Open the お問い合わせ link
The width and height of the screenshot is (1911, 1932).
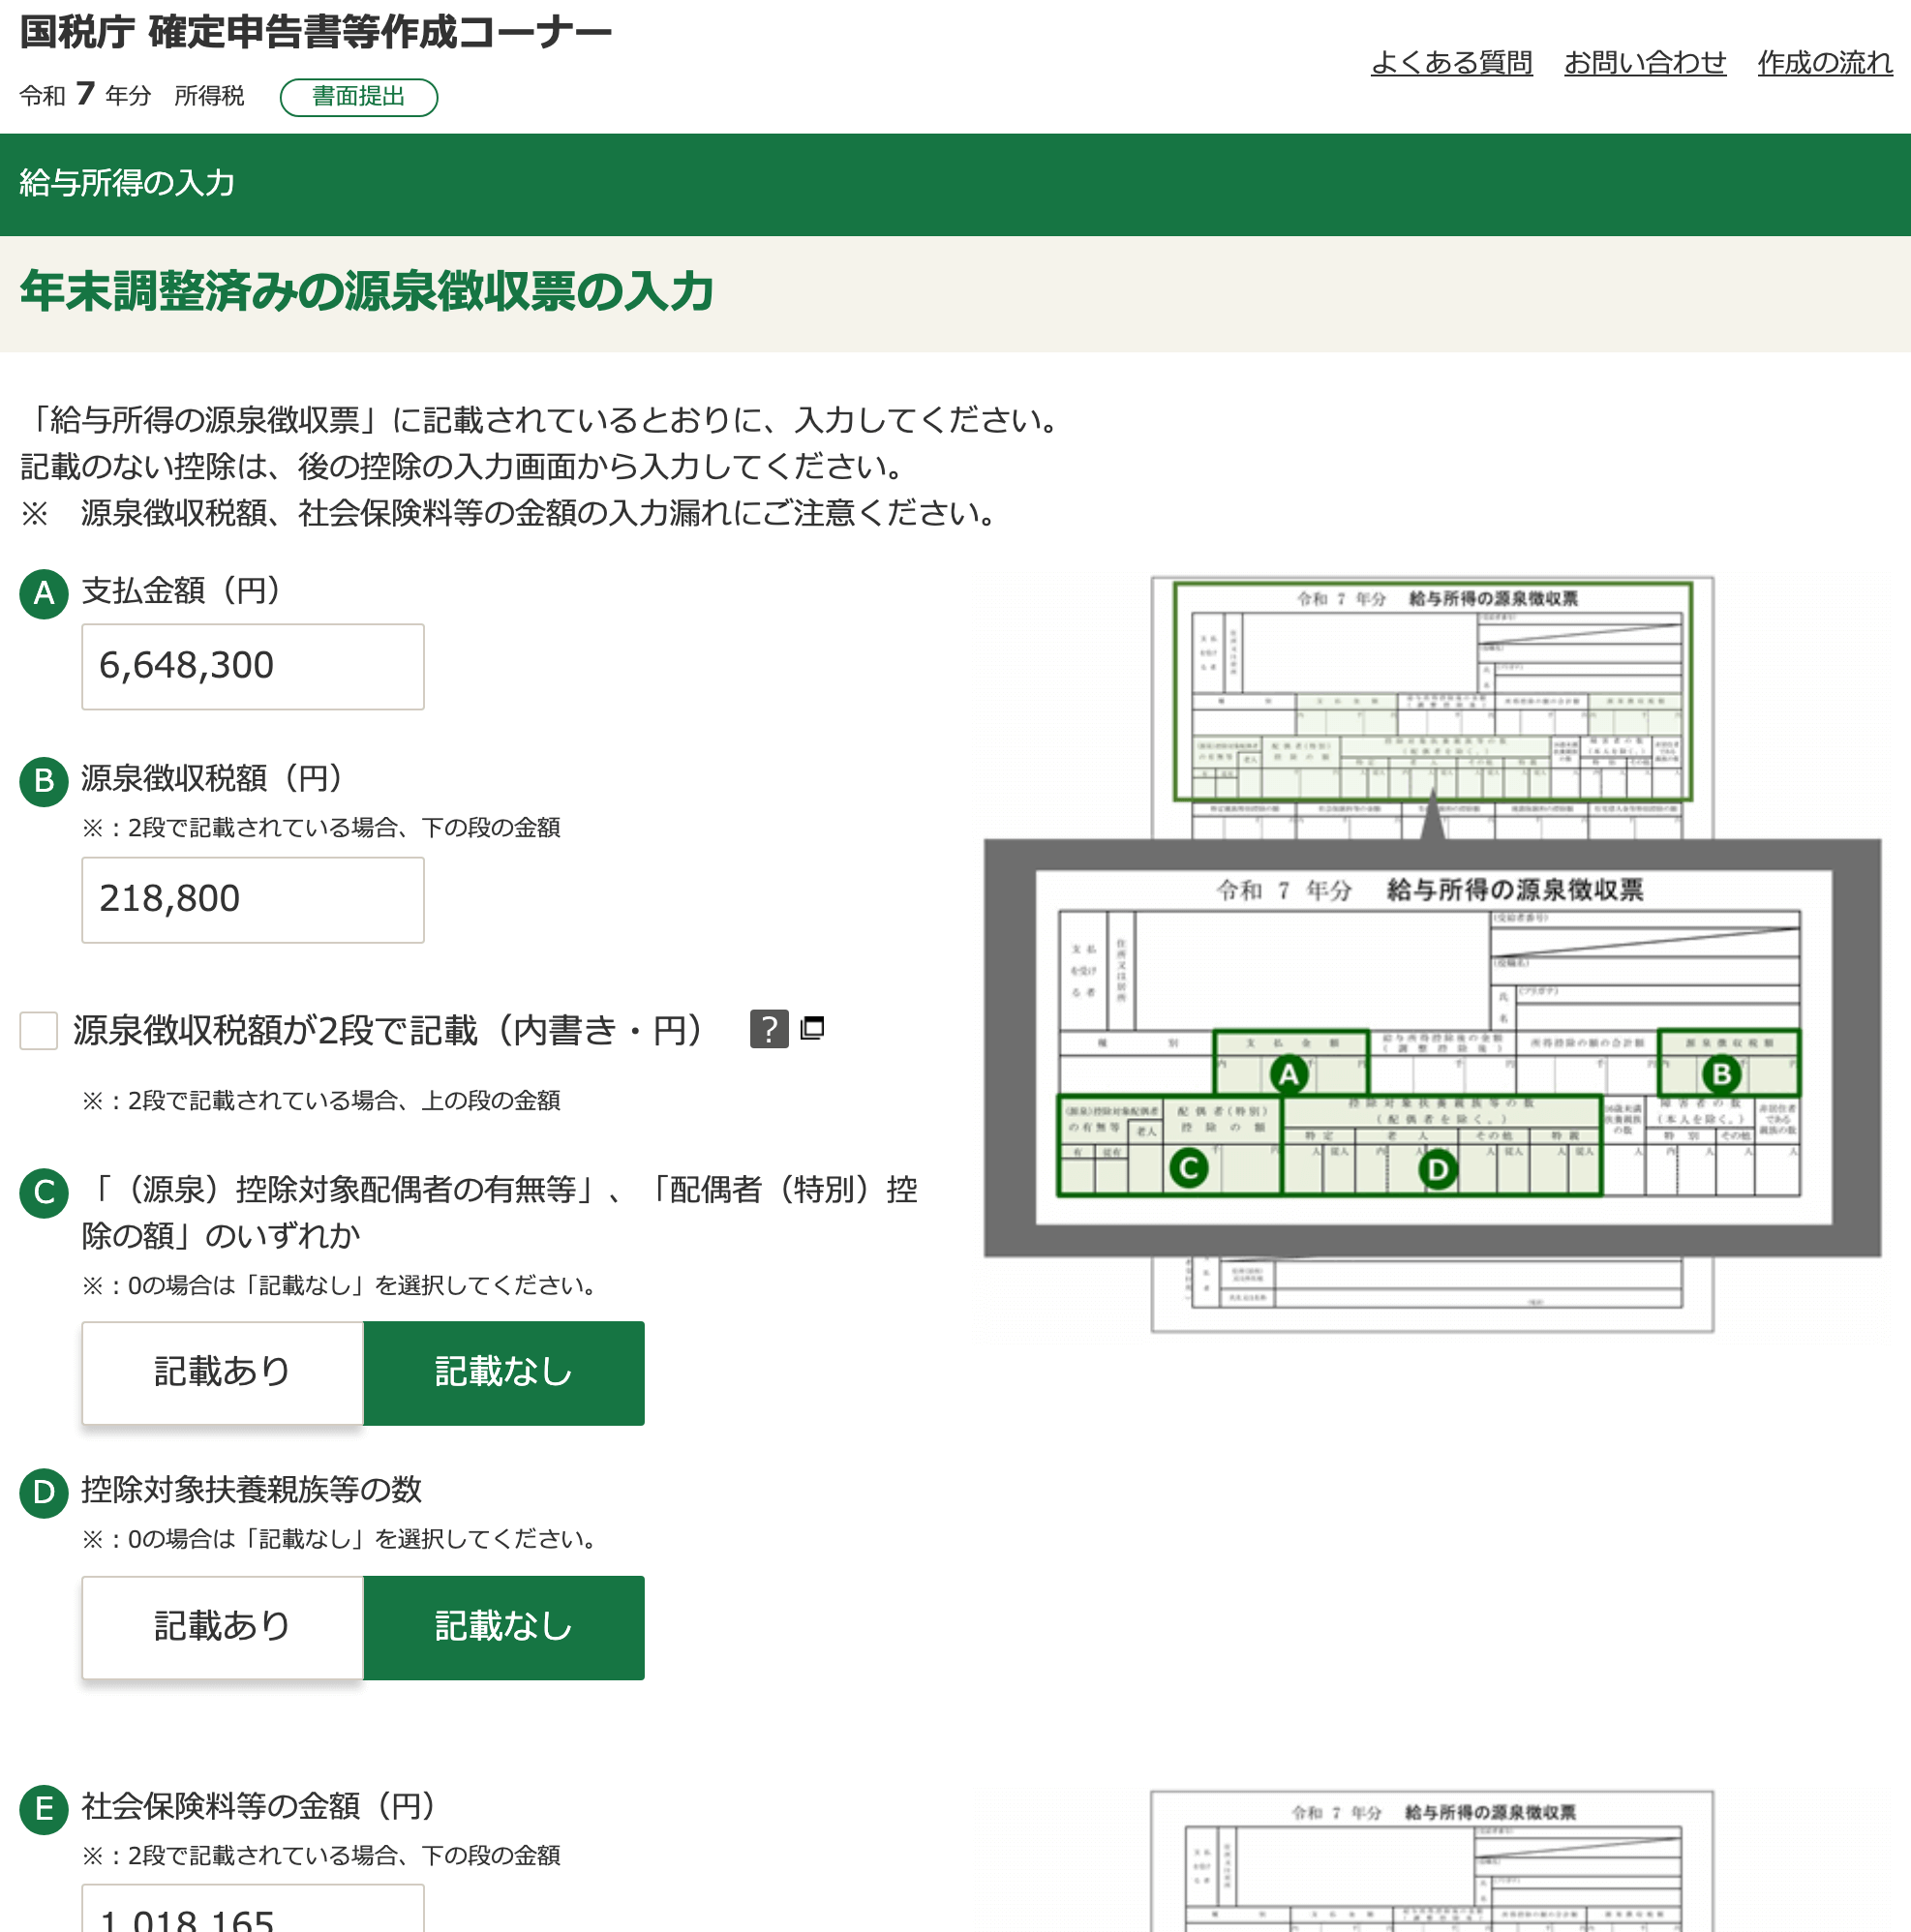click(1644, 63)
